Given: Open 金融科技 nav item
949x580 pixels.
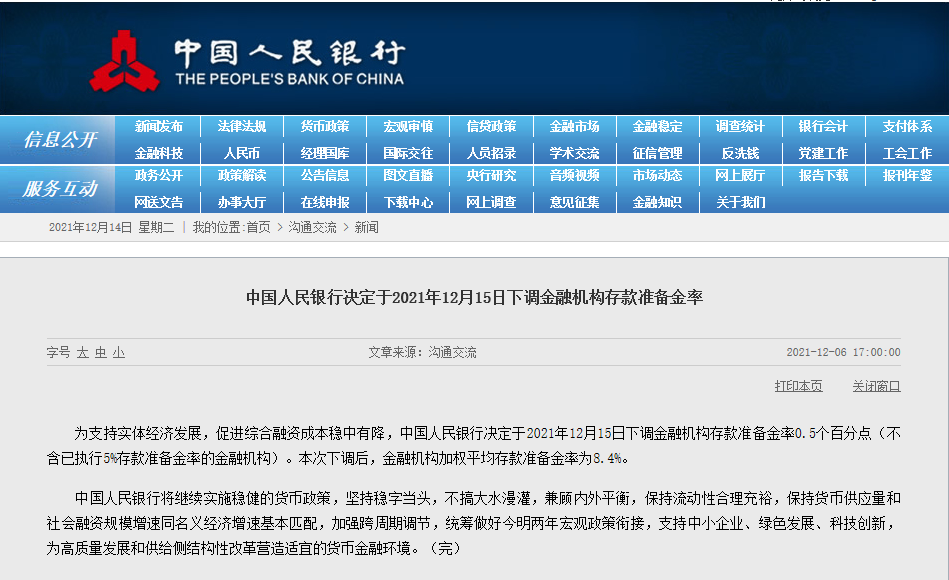Looking at the screenshot, I should point(159,153).
